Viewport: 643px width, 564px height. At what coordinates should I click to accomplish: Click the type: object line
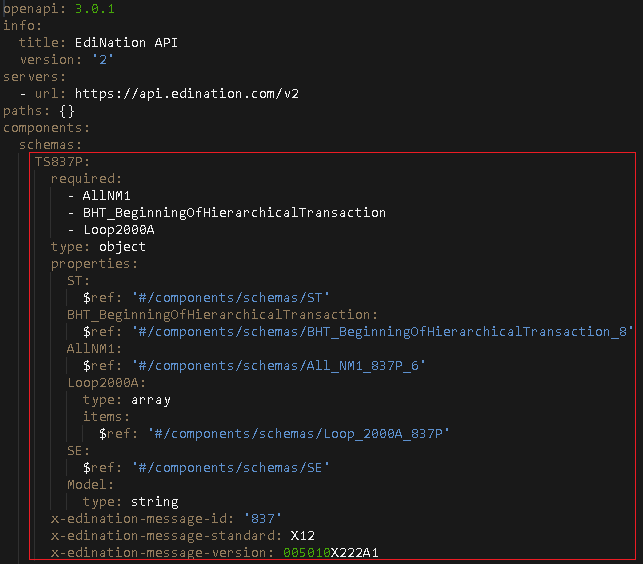pyautogui.click(x=98, y=247)
